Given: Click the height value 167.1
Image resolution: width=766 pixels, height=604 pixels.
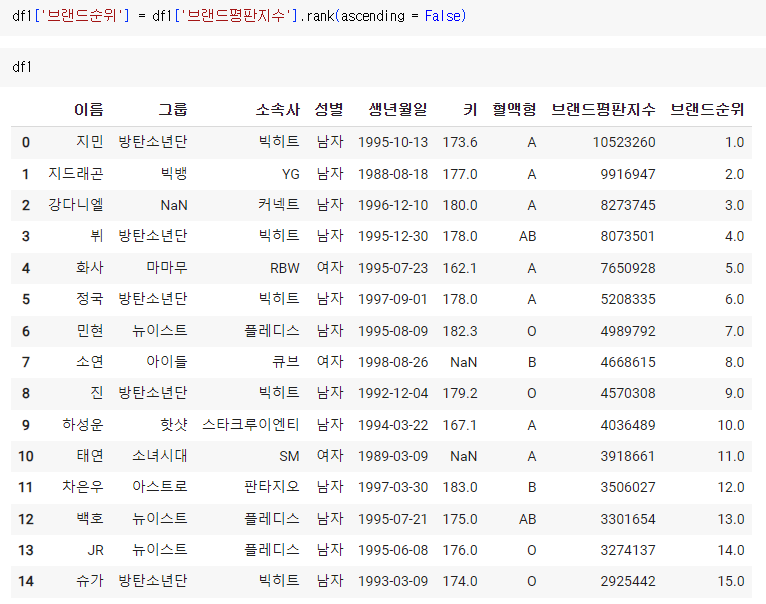Looking at the screenshot, I should click(460, 425).
